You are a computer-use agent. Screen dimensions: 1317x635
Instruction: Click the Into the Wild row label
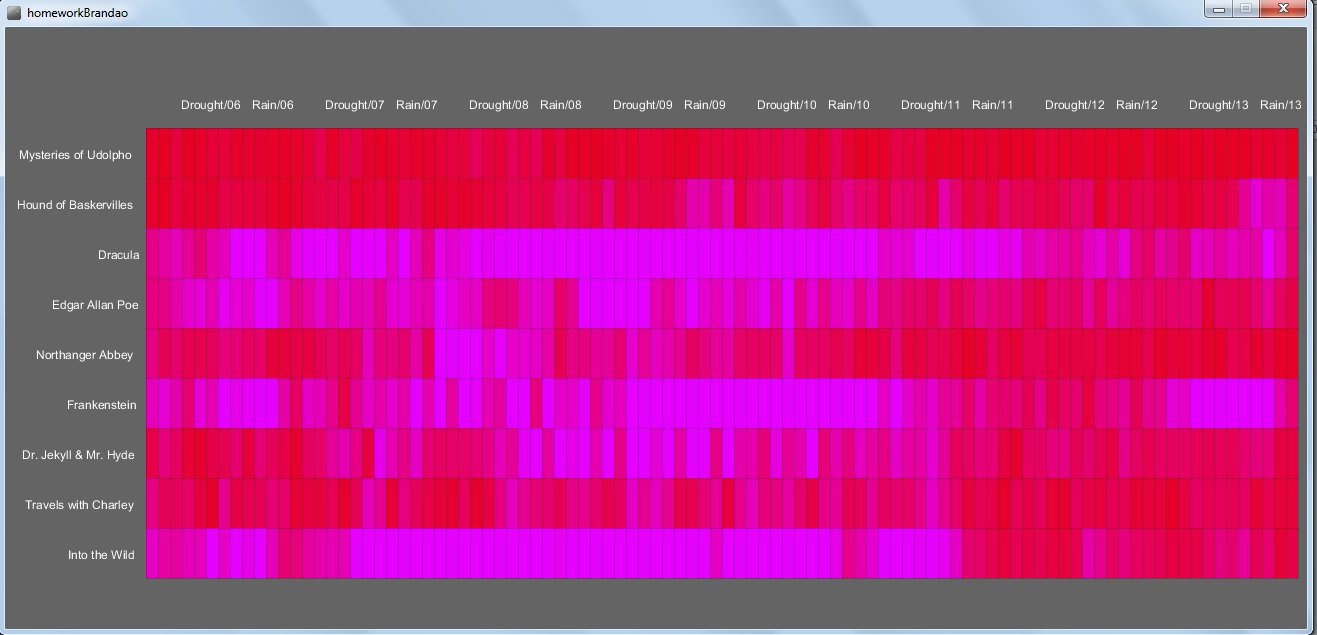point(100,555)
